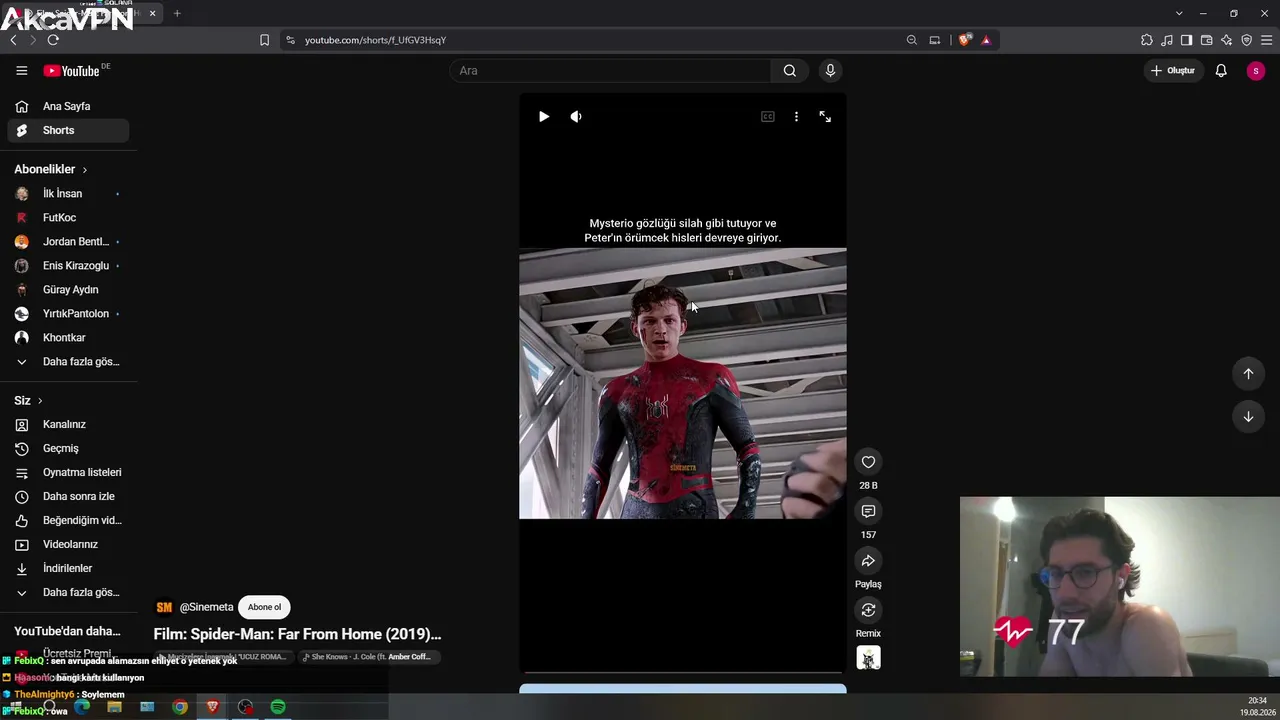Toggle the browser sidebar panel
The image size is (1280, 720).
click(x=1186, y=40)
